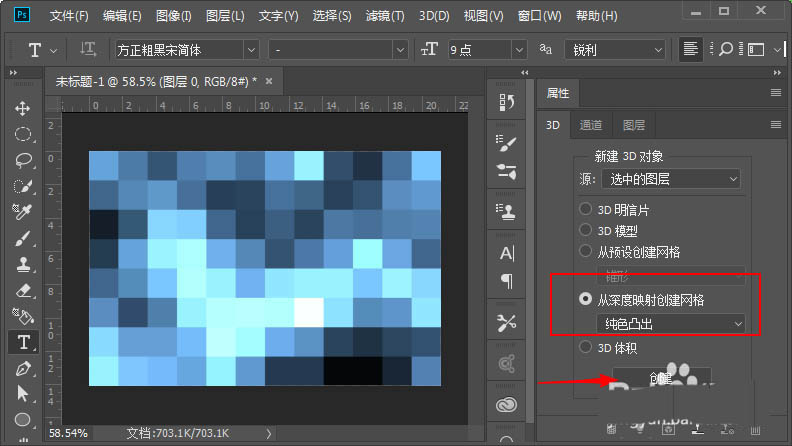The width and height of the screenshot is (792, 446).
Task: Open the 窗口(W) menu
Action: pyautogui.click(x=539, y=16)
